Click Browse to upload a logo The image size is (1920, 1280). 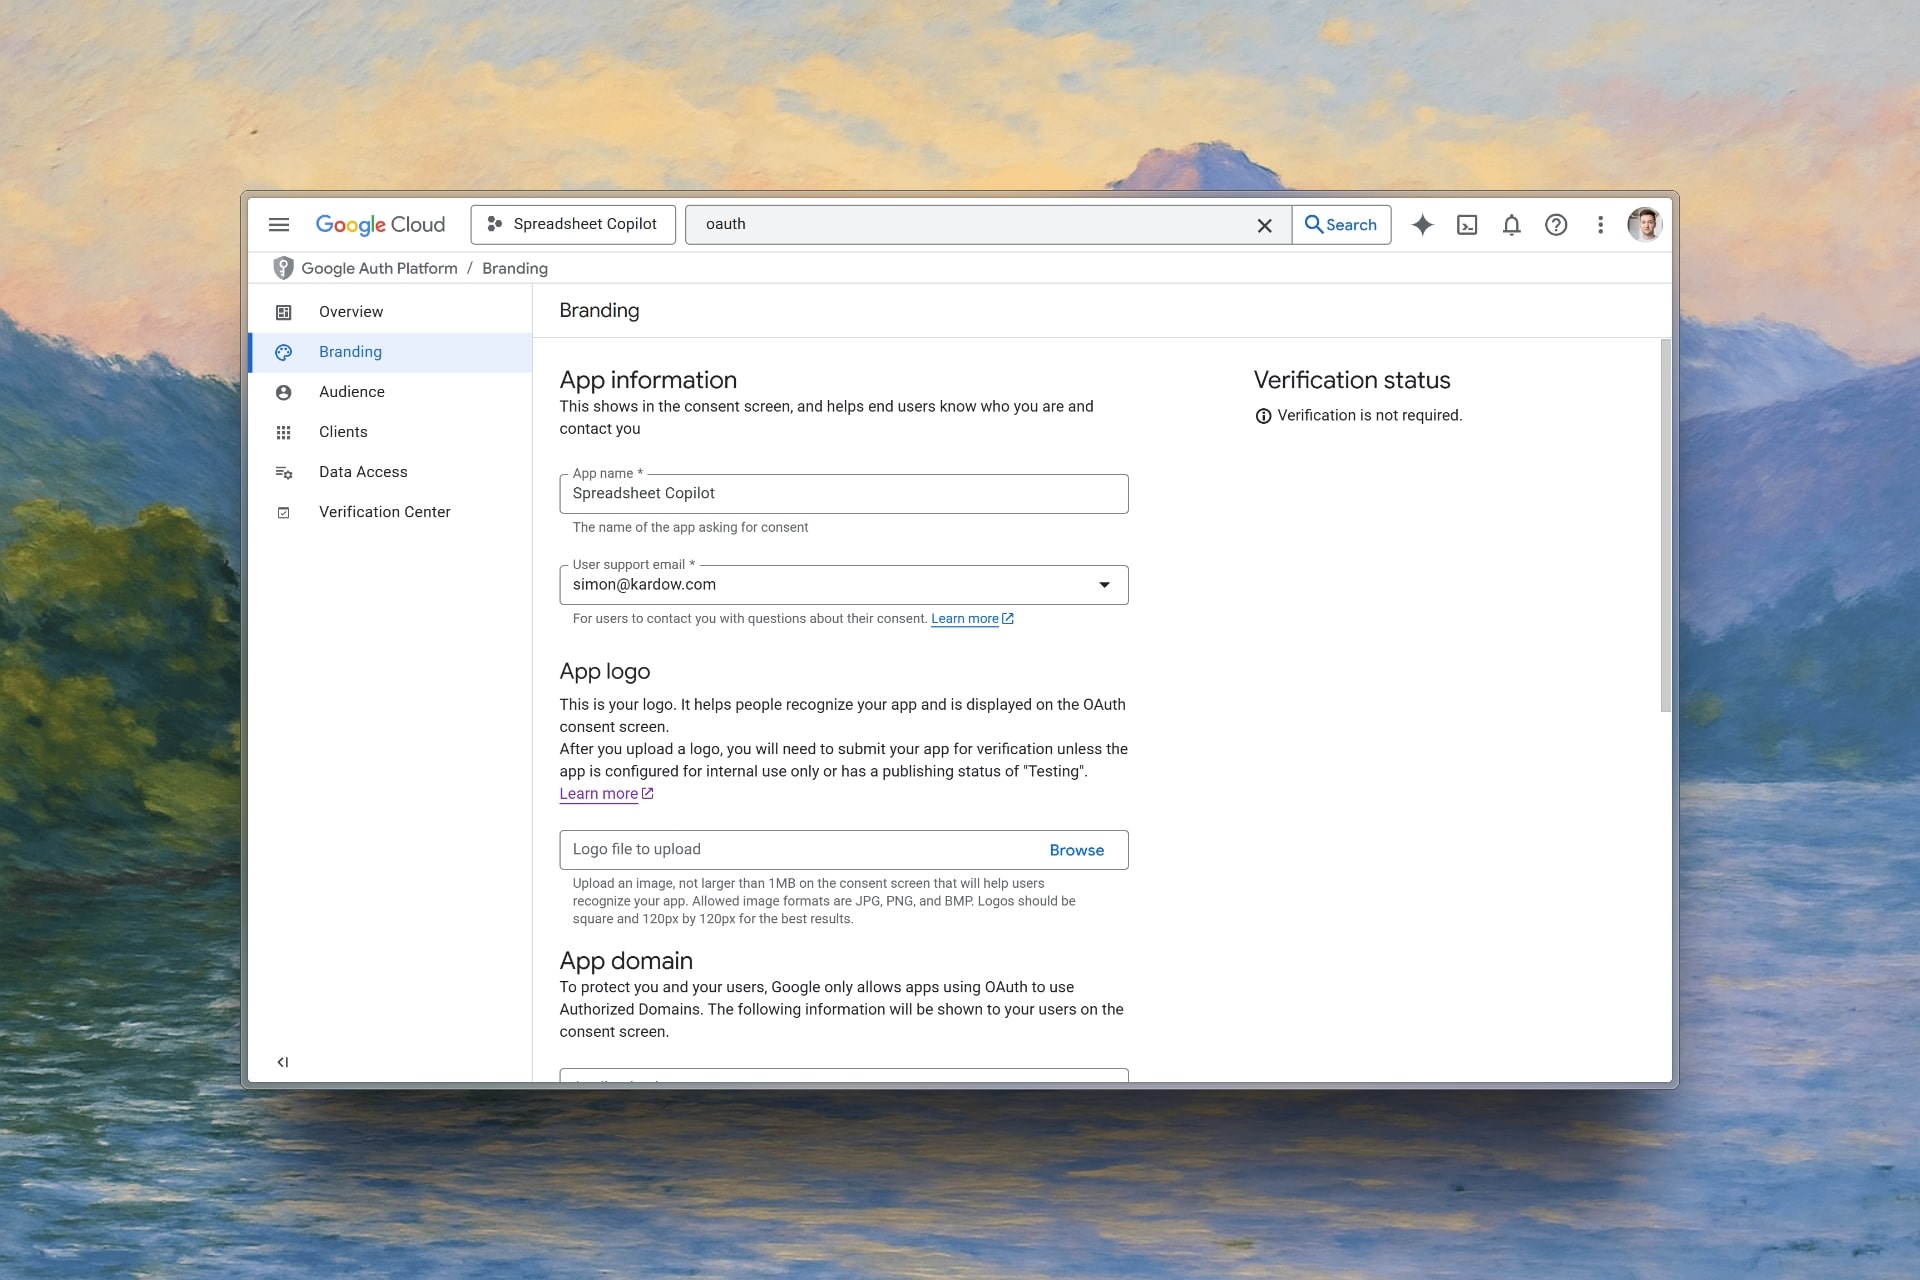pyautogui.click(x=1075, y=850)
